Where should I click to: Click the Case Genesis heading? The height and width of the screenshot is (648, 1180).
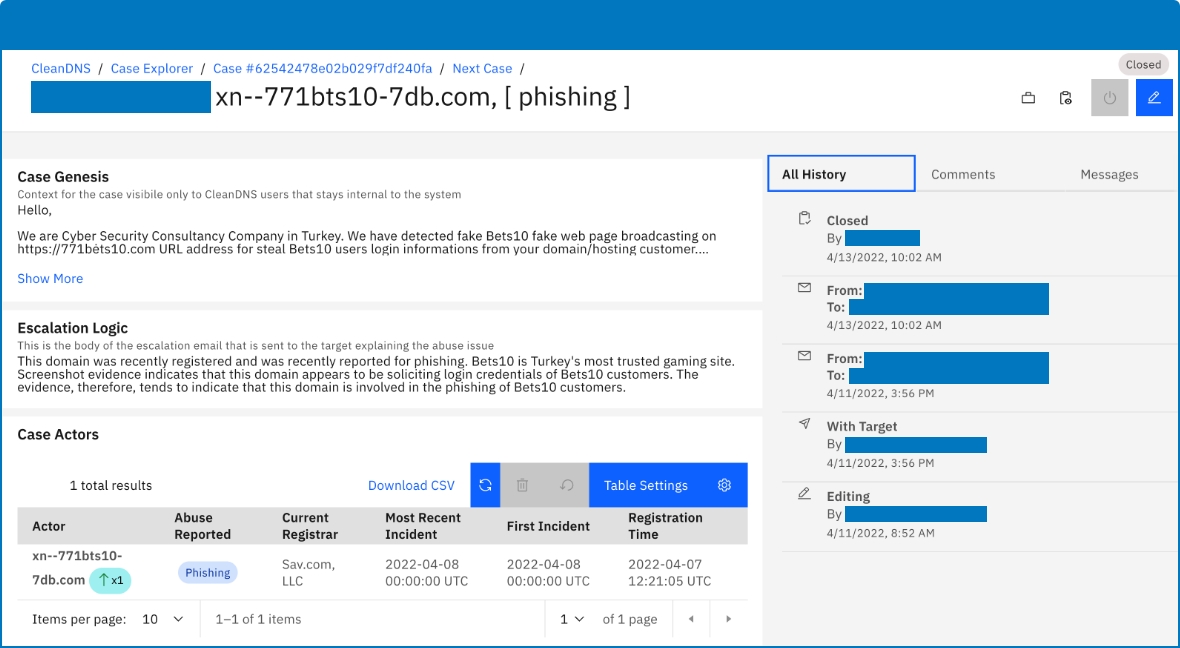coord(63,177)
